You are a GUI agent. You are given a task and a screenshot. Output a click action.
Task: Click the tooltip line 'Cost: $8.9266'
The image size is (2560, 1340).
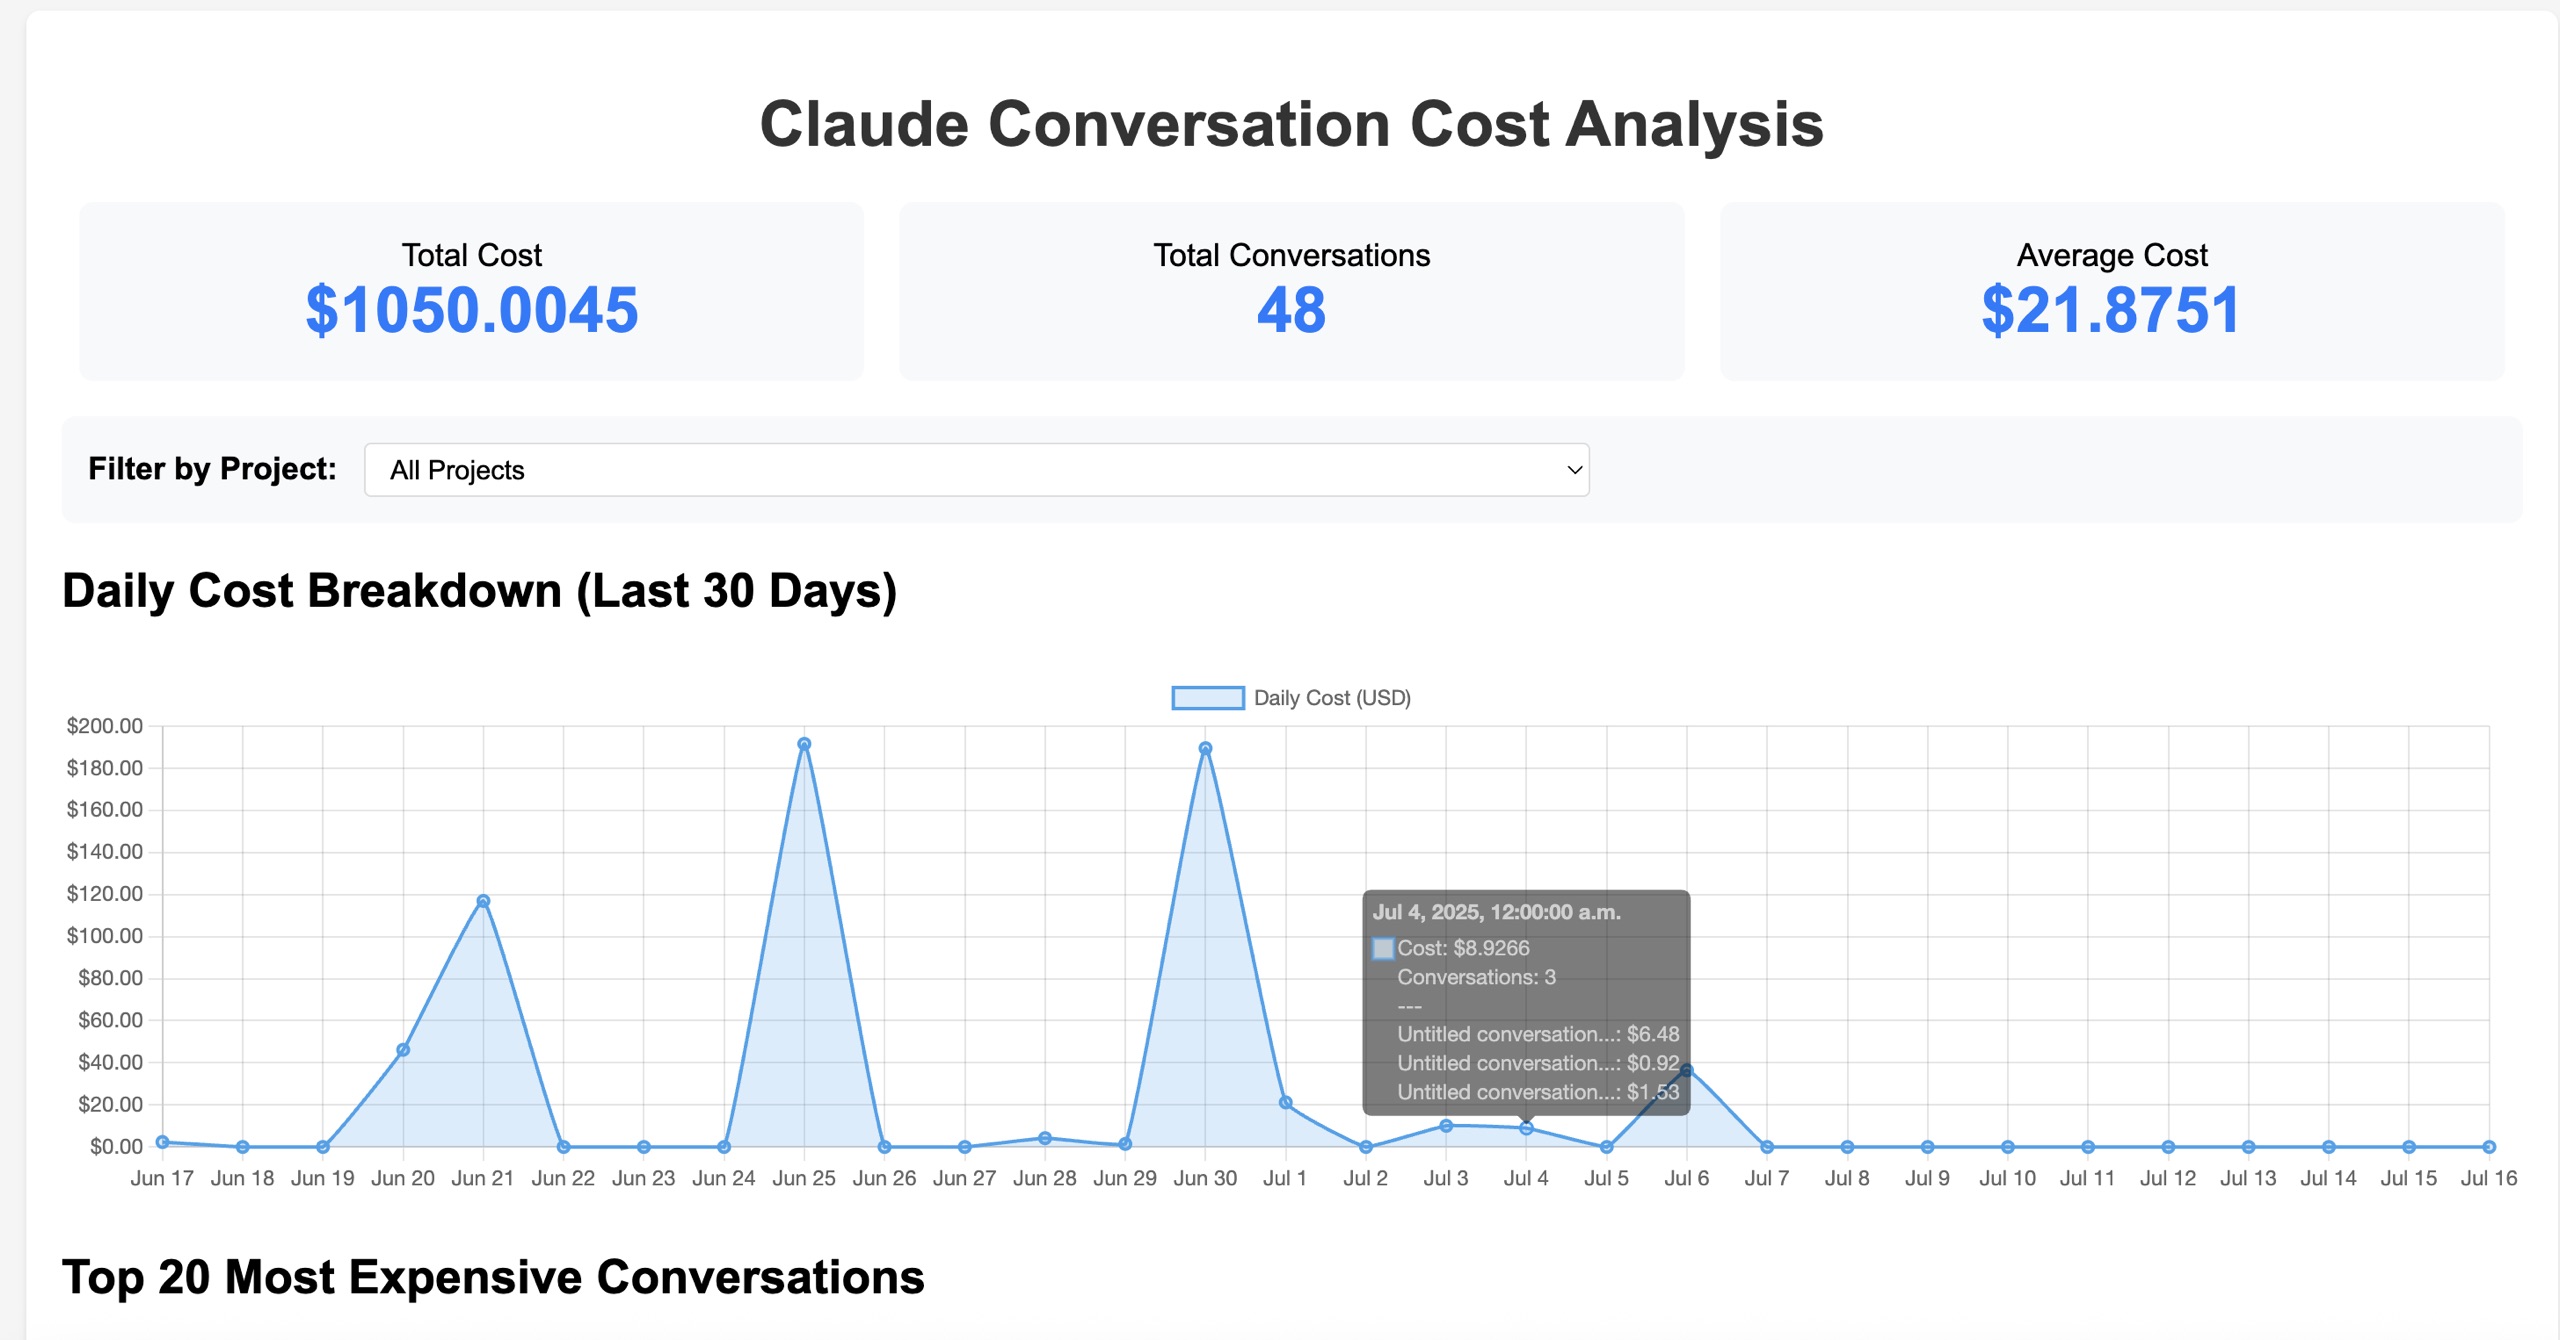1463,948
